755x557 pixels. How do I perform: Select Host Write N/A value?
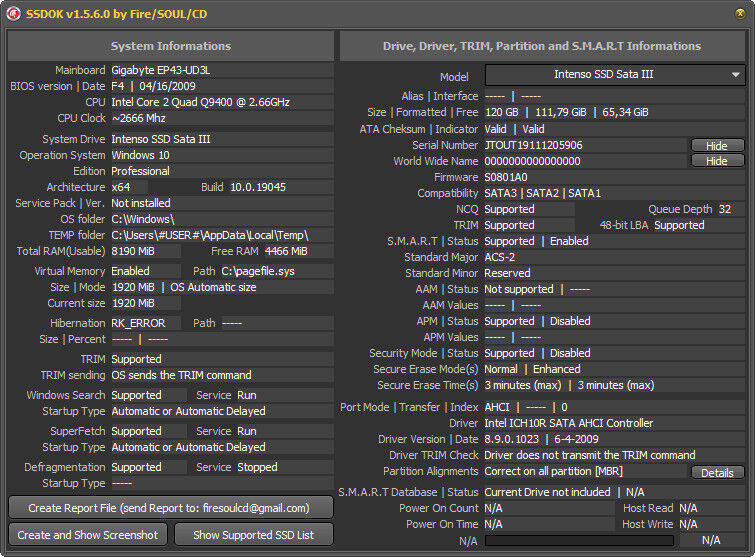(688, 524)
